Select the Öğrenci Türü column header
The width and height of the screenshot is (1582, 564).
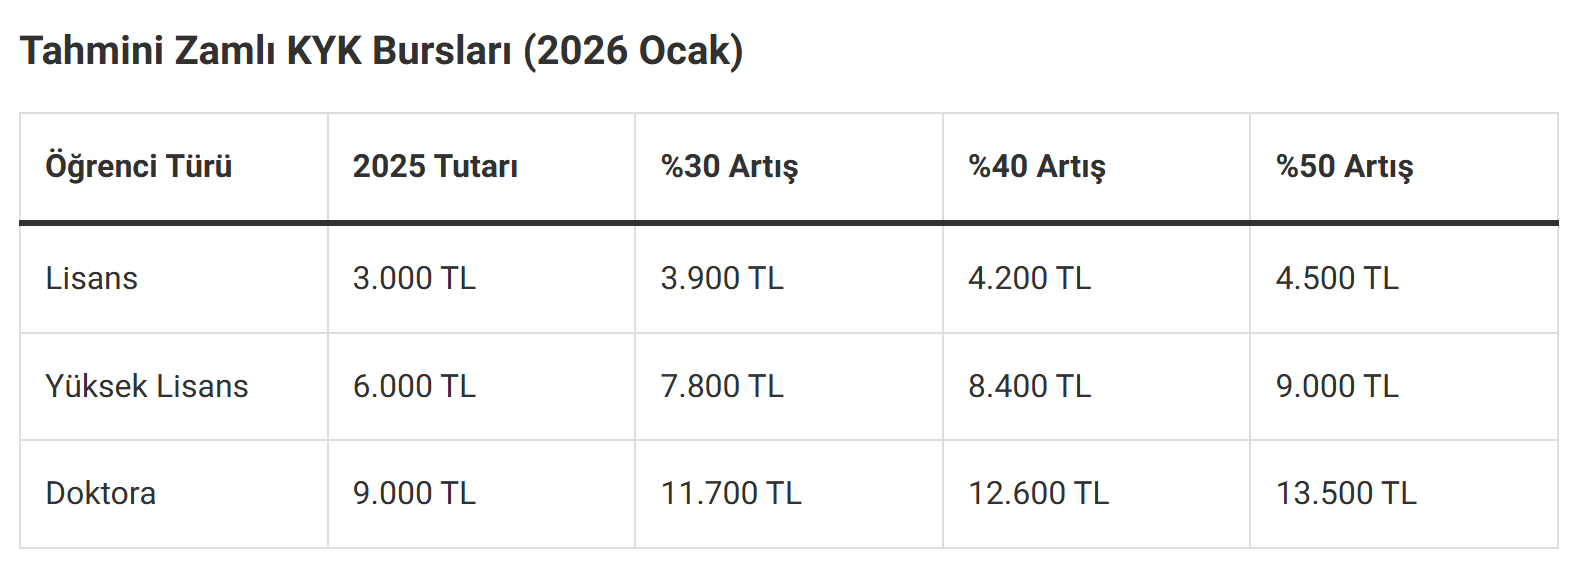coord(139,166)
